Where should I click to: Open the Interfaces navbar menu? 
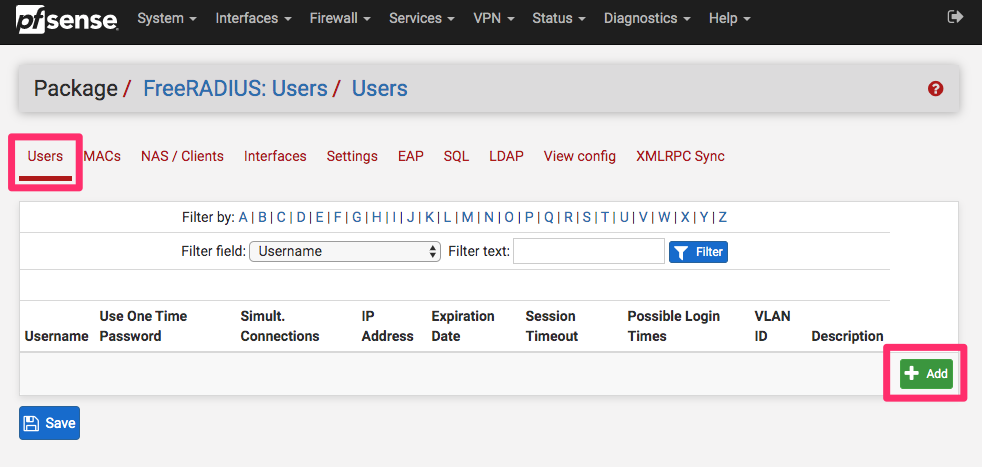254,18
